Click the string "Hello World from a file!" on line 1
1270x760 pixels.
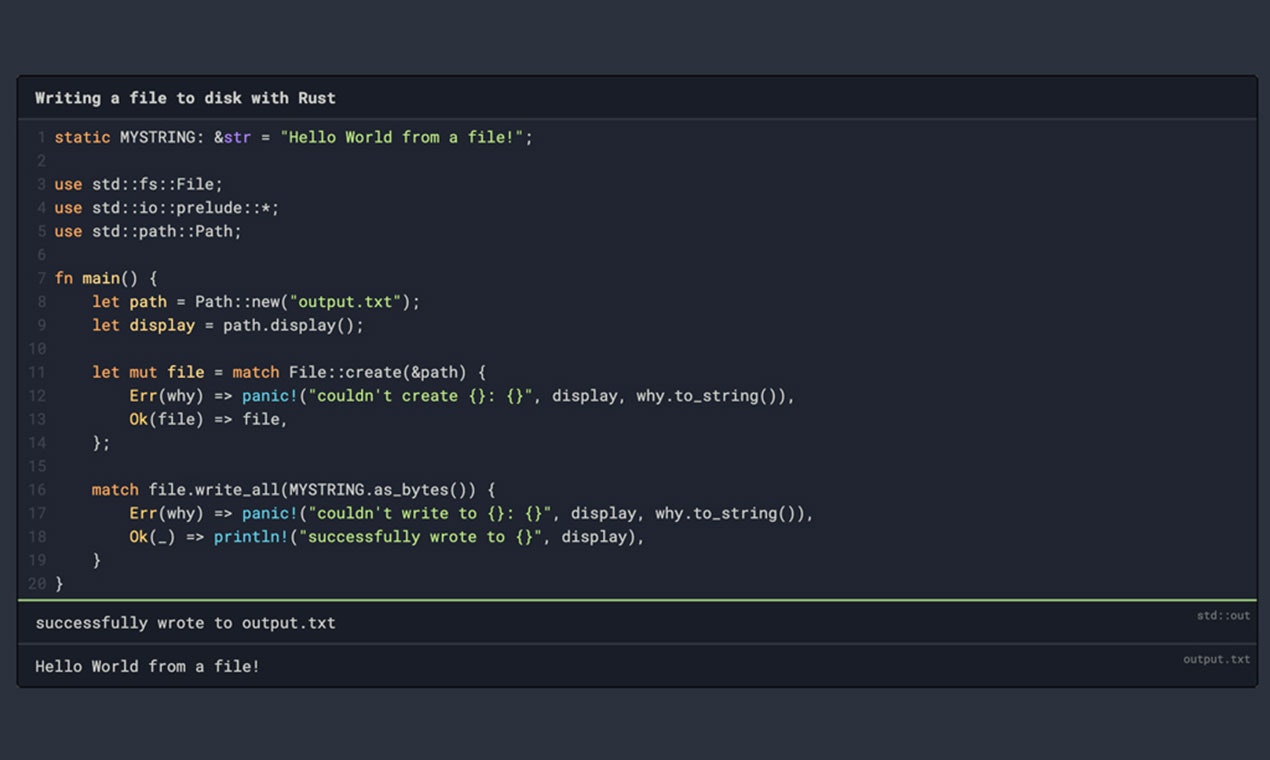[x=402, y=137]
